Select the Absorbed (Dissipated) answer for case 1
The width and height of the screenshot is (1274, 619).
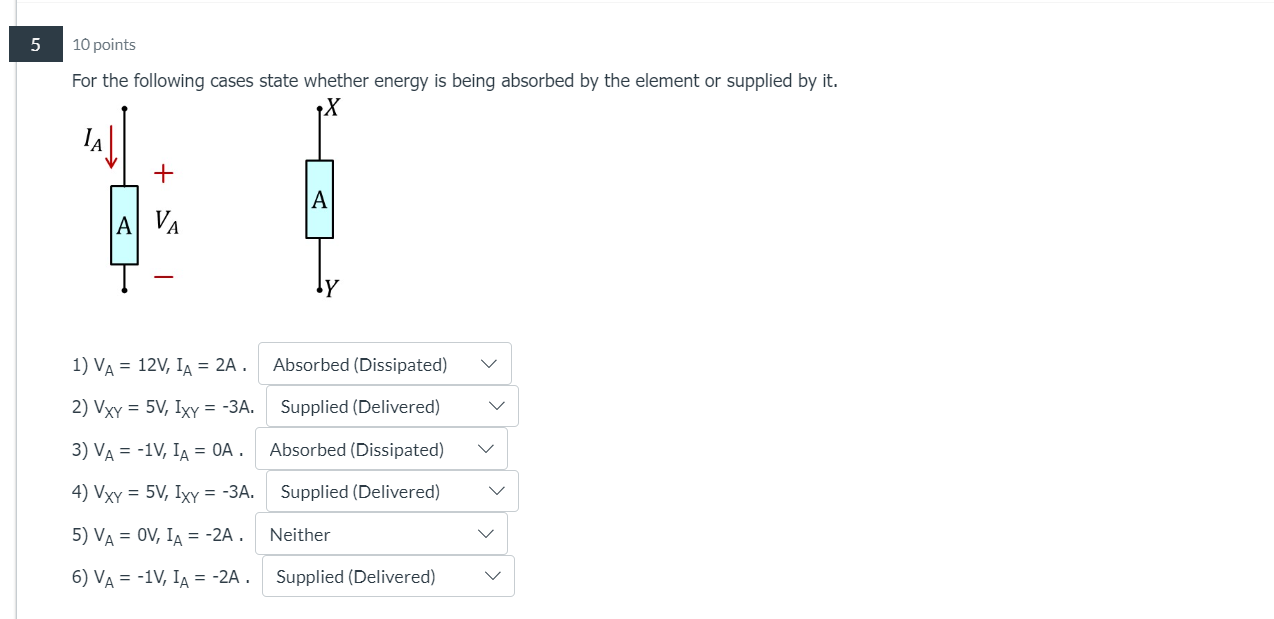point(358,364)
